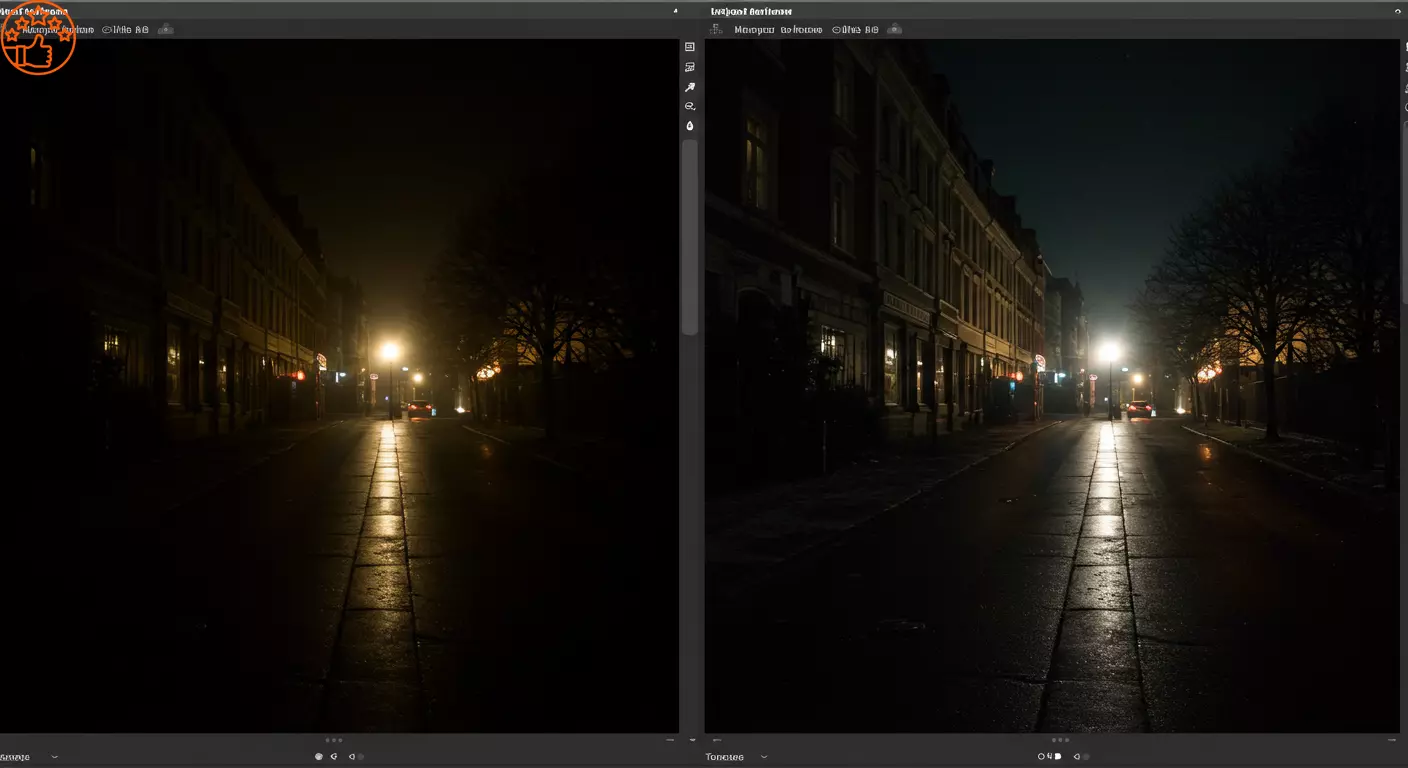Click the water droplet icon in the center toolbar
Image resolution: width=1408 pixels, height=768 pixels.
click(x=689, y=126)
